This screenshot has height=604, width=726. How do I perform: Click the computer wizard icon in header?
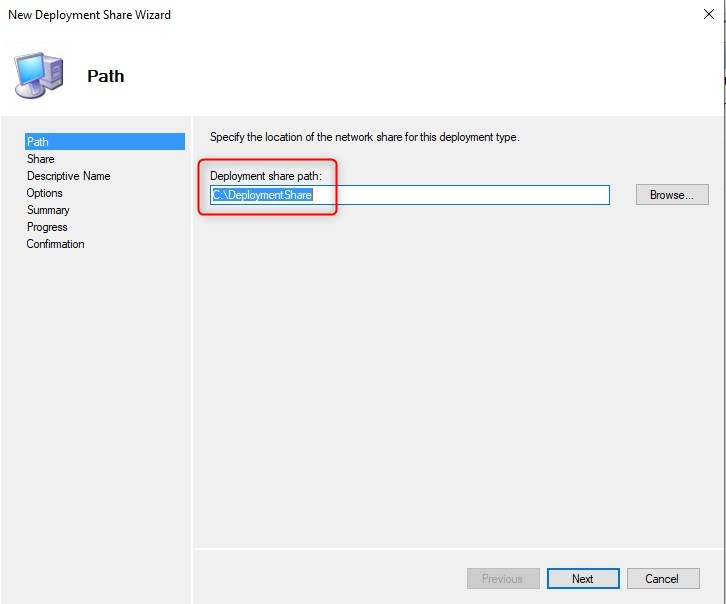(38, 75)
